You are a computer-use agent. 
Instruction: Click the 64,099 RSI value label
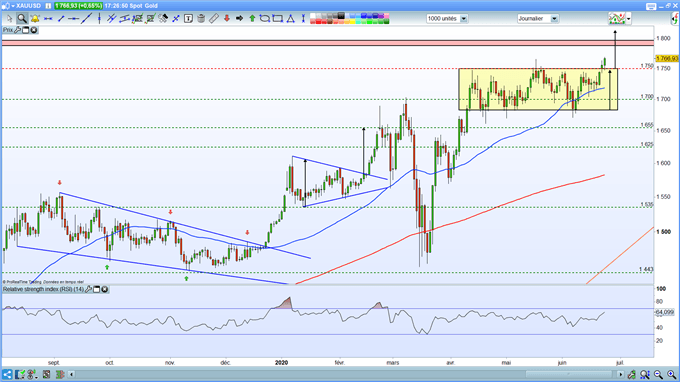[664, 312]
